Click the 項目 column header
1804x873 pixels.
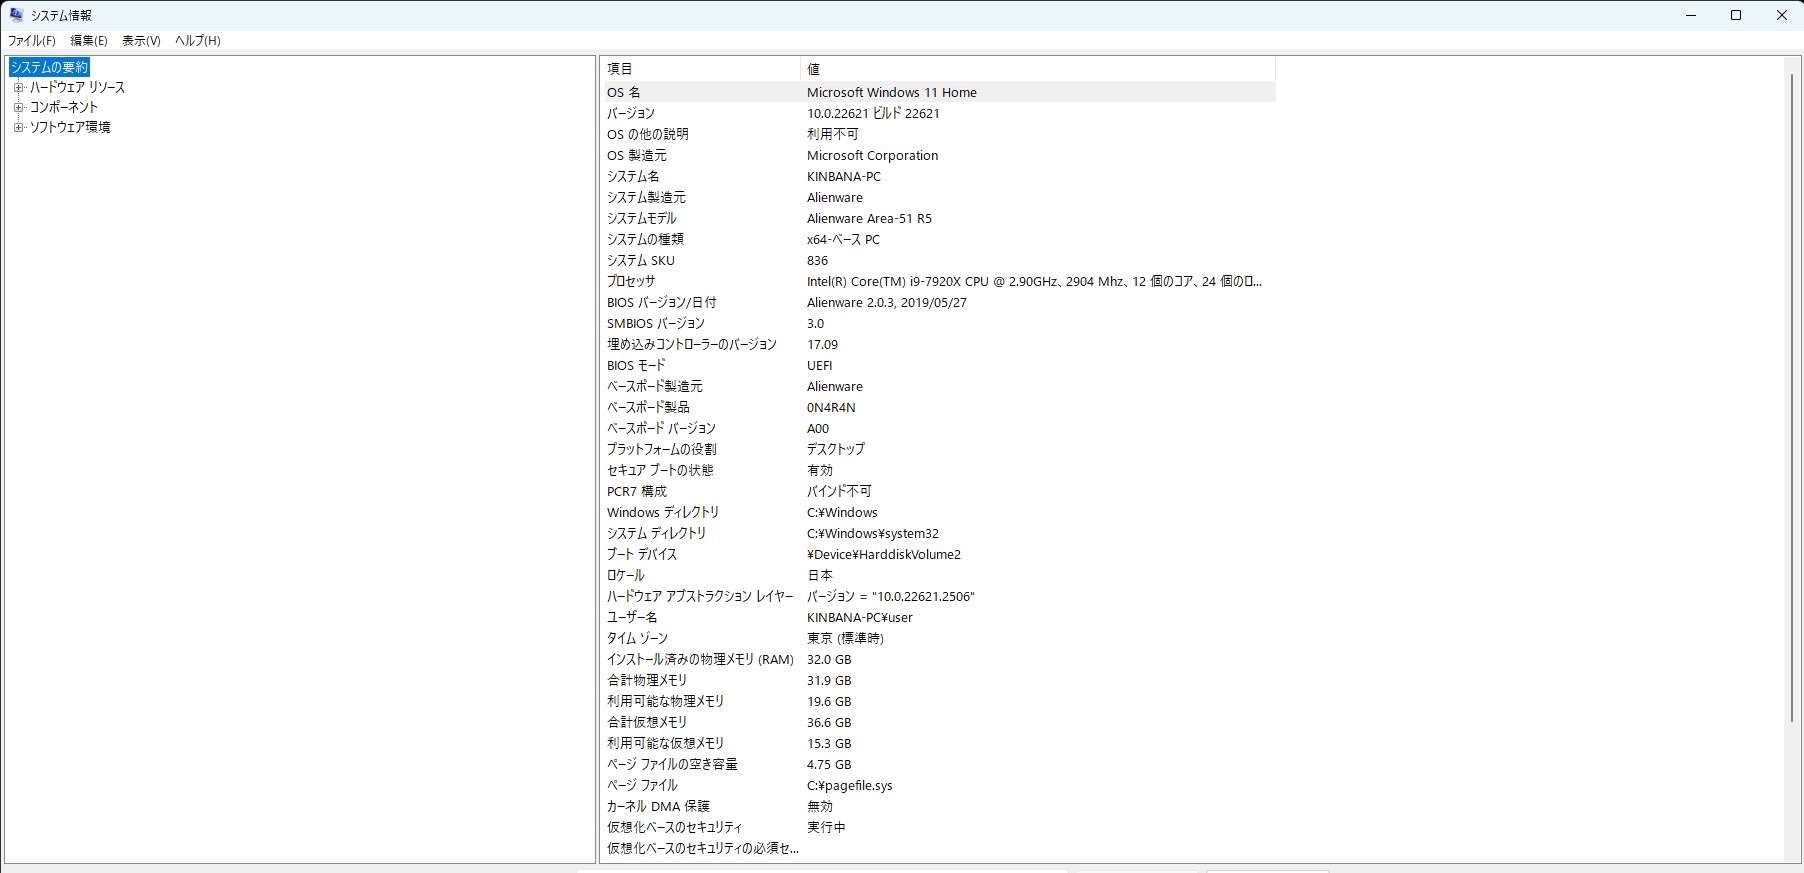pos(700,69)
